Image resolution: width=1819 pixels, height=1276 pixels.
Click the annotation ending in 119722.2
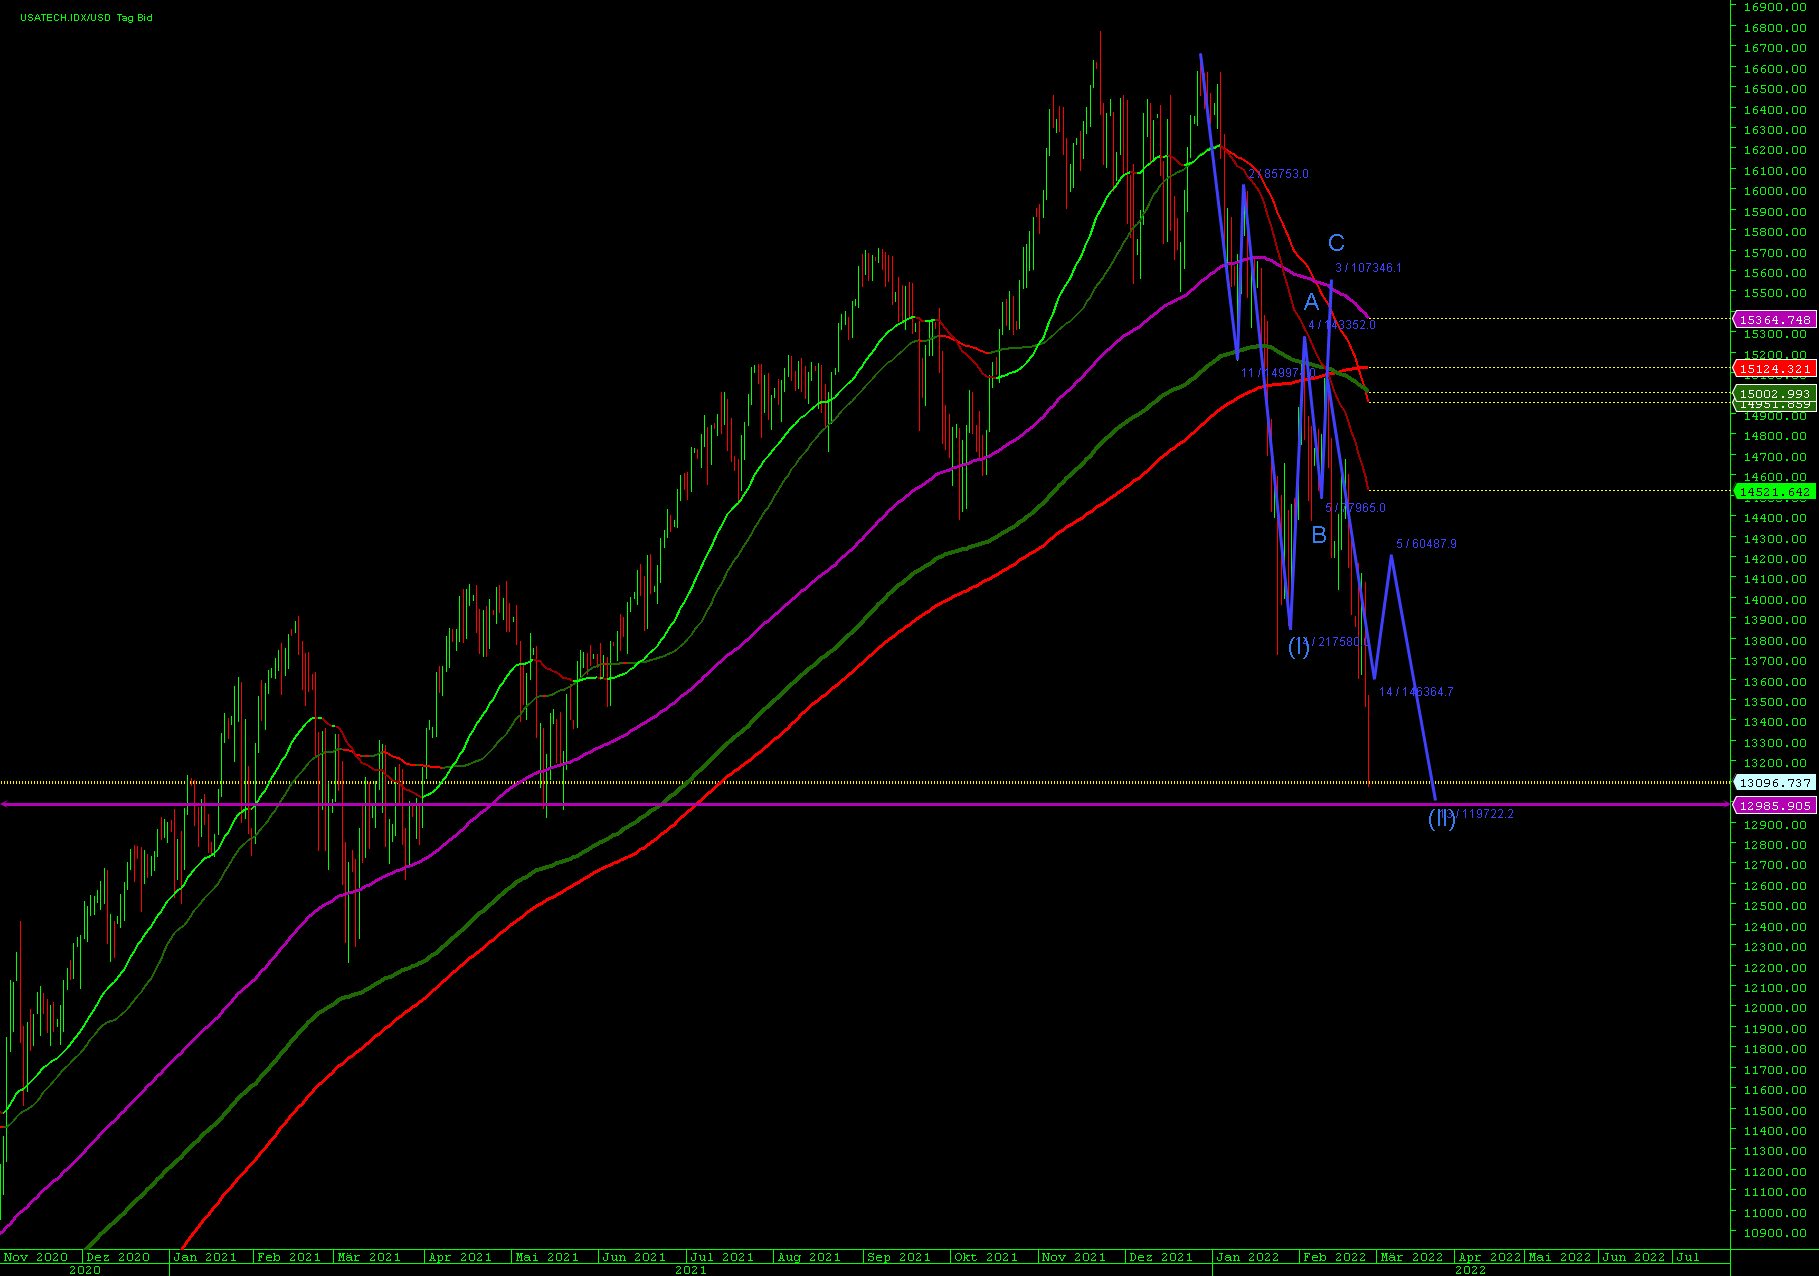[x=1479, y=814]
